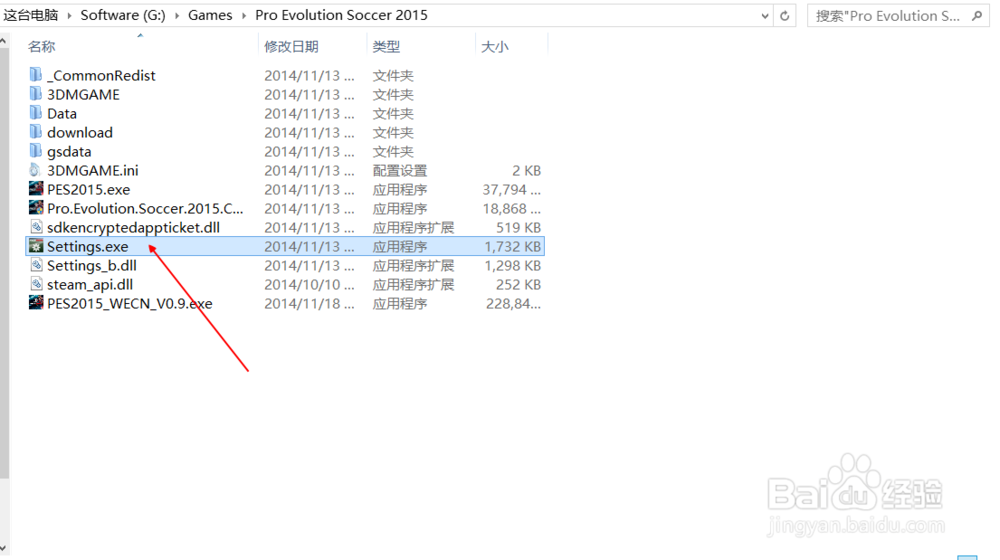This screenshot has height=560, width=1000.
Task: Click the 2014/11/18 date of PES2015_WECN_V0.9.exe
Action: 309,304
